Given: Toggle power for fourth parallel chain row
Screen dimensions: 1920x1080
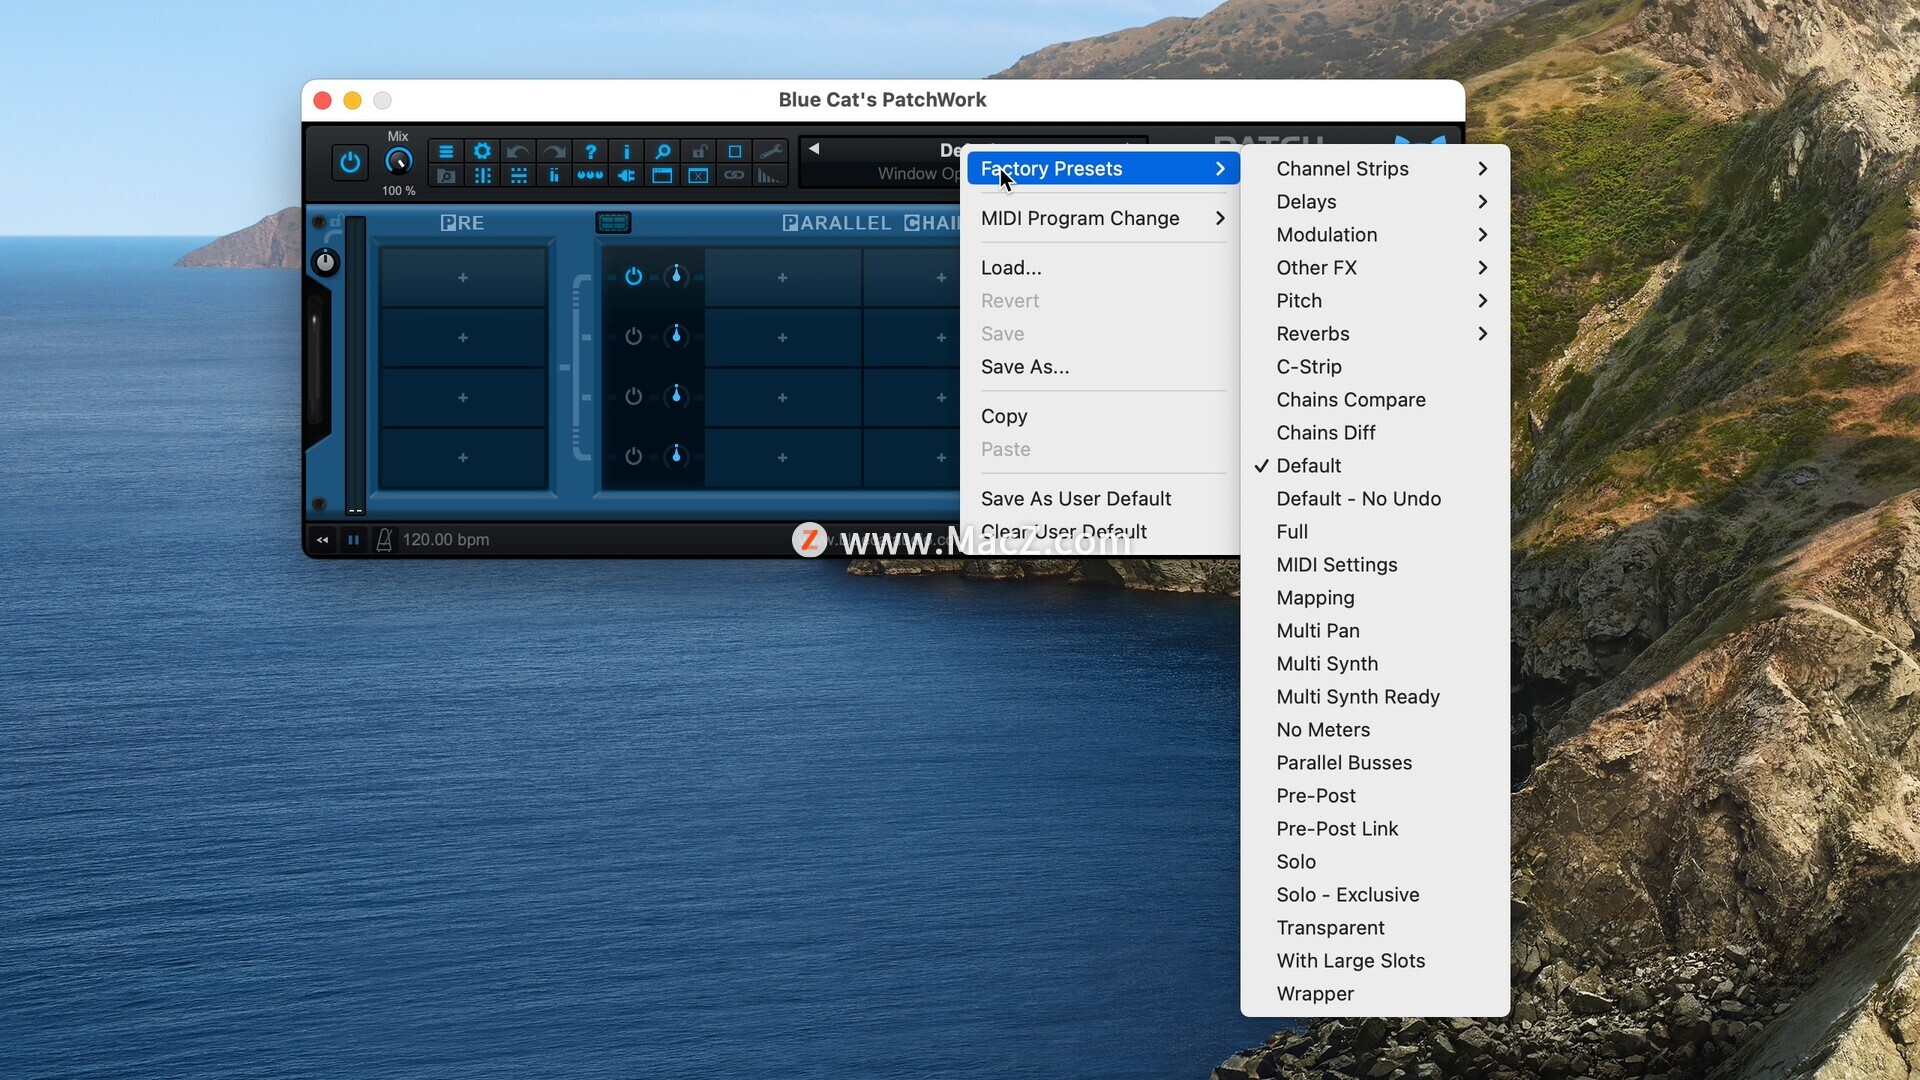Looking at the screenshot, I should point(633,456).
